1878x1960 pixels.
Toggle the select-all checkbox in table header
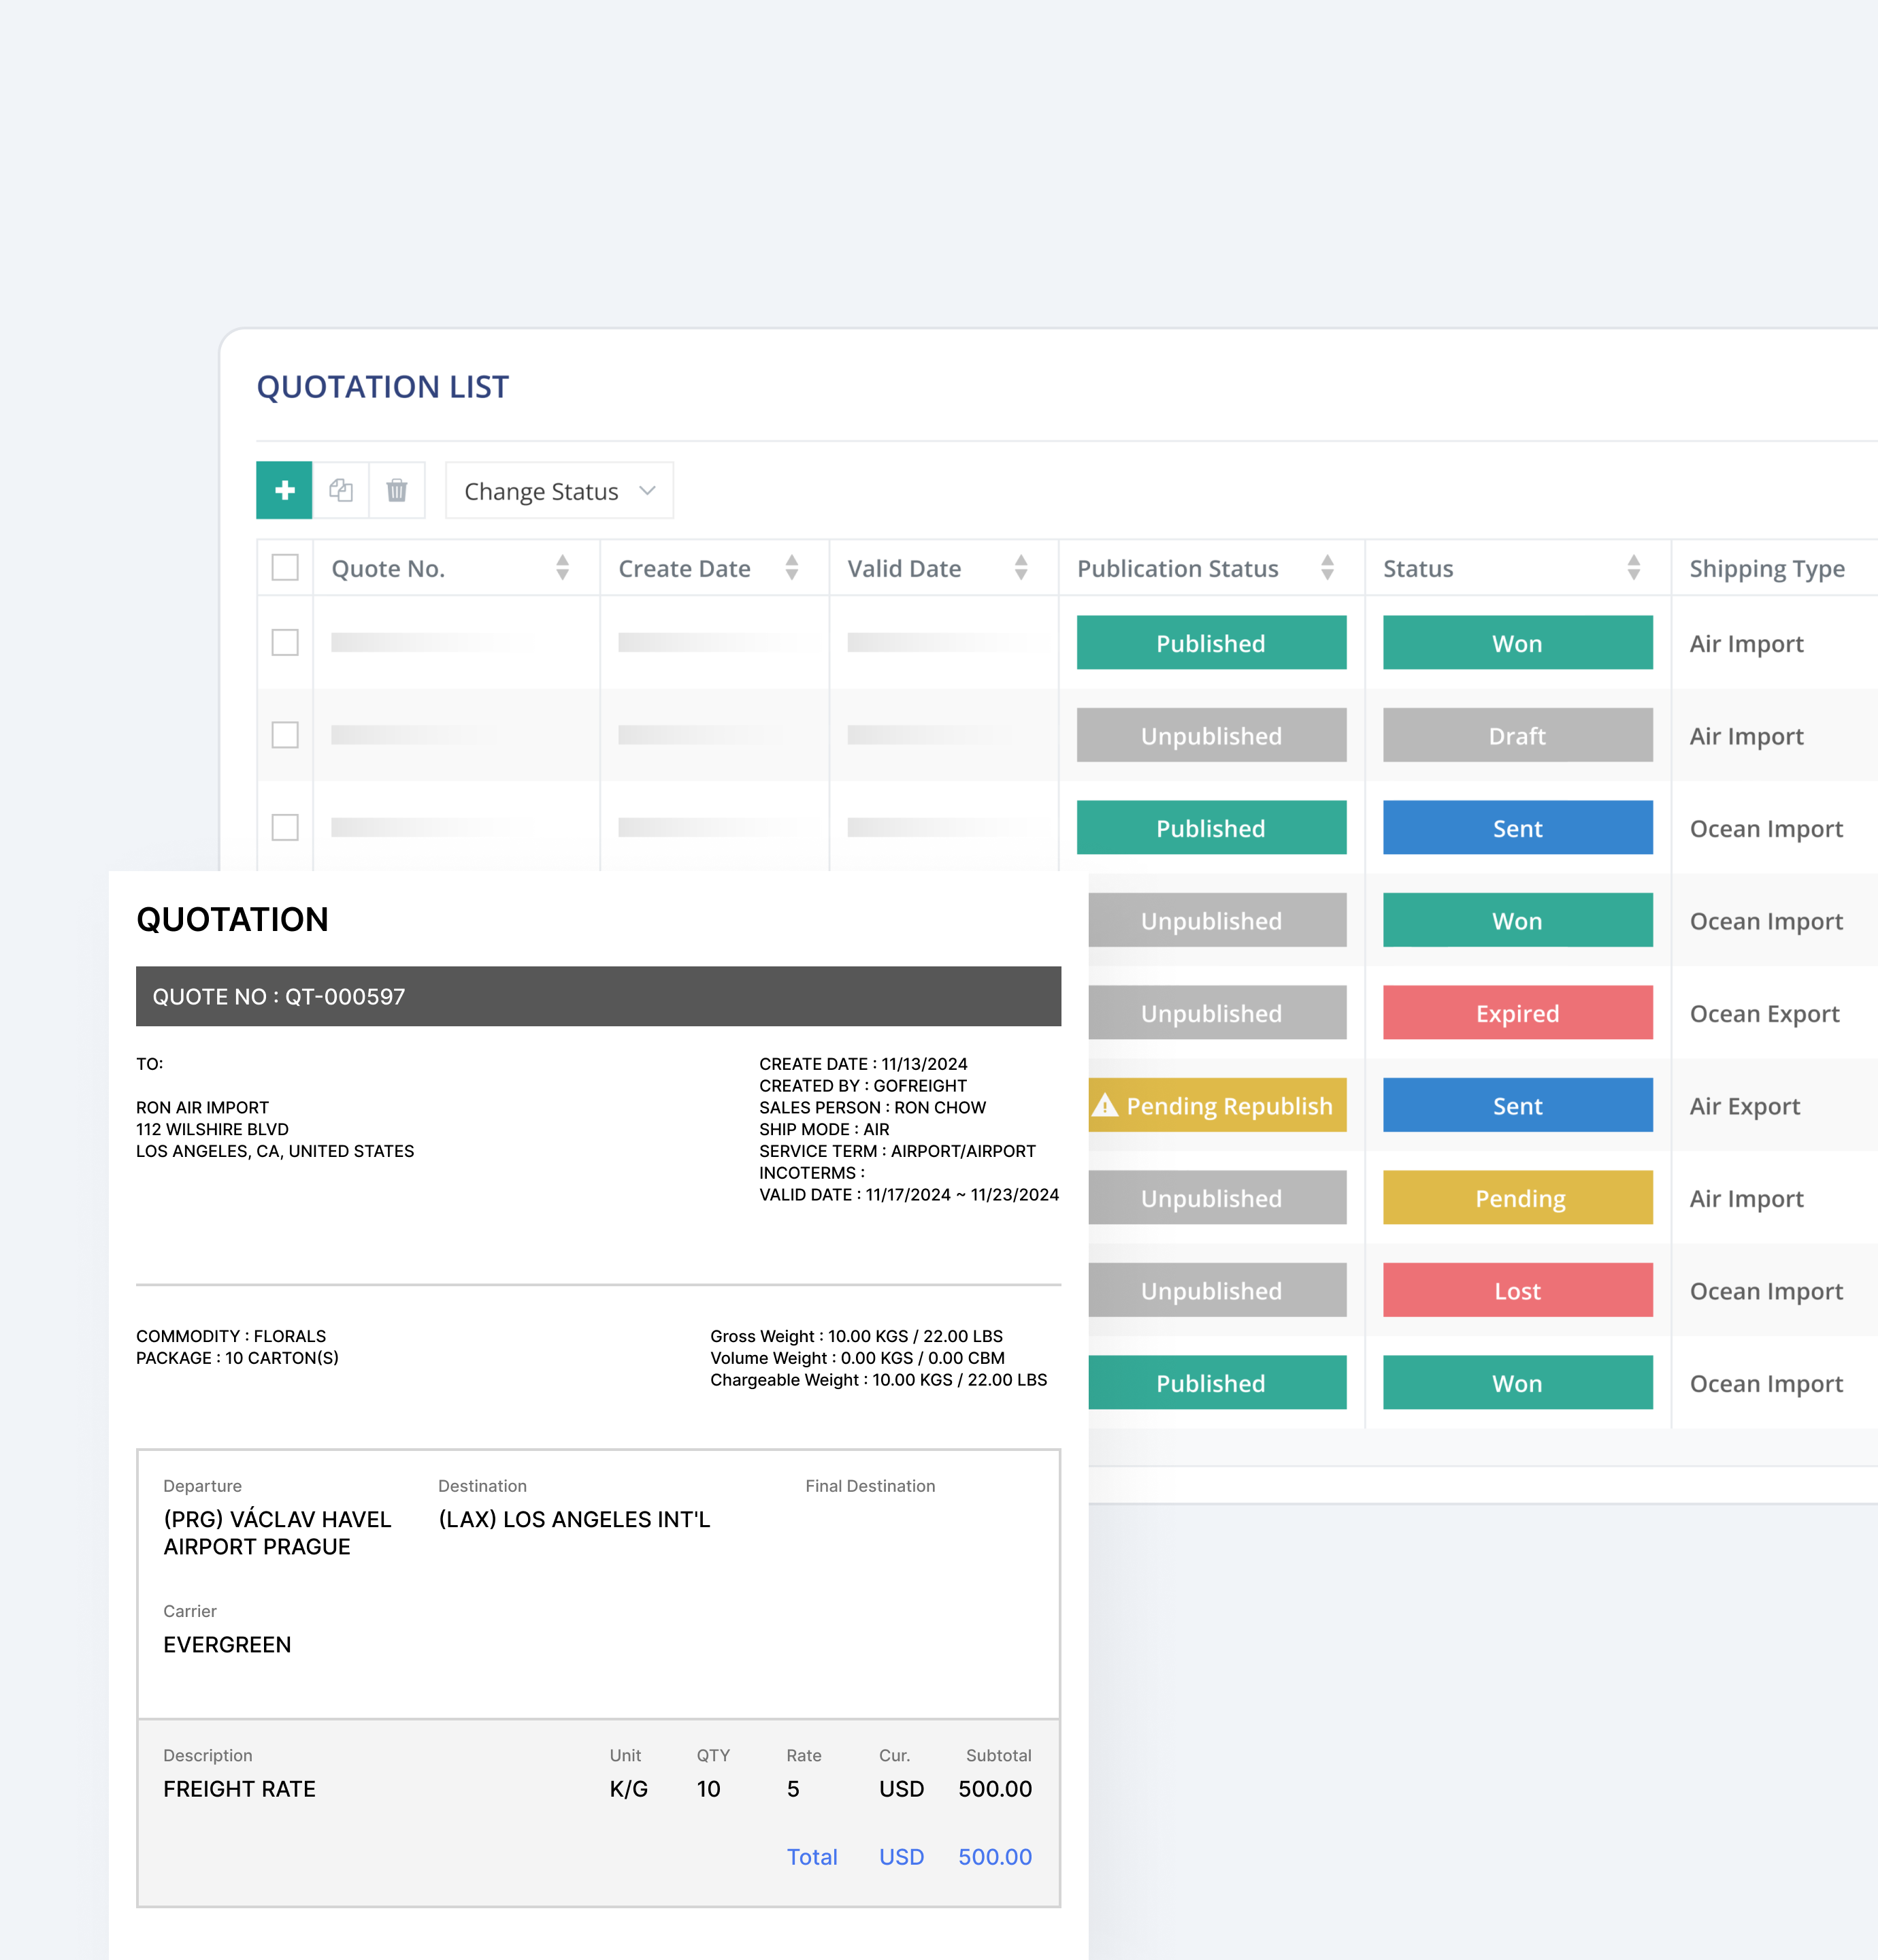pos(285,568)
